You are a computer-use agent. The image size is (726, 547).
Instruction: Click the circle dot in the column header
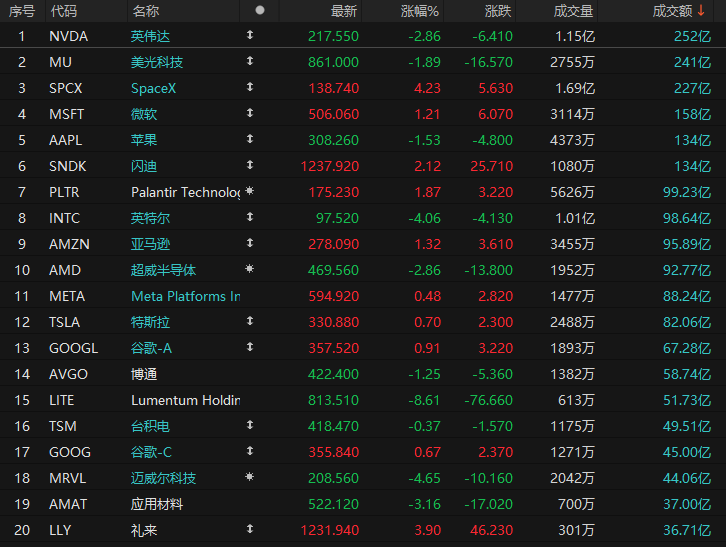point(260,10)
